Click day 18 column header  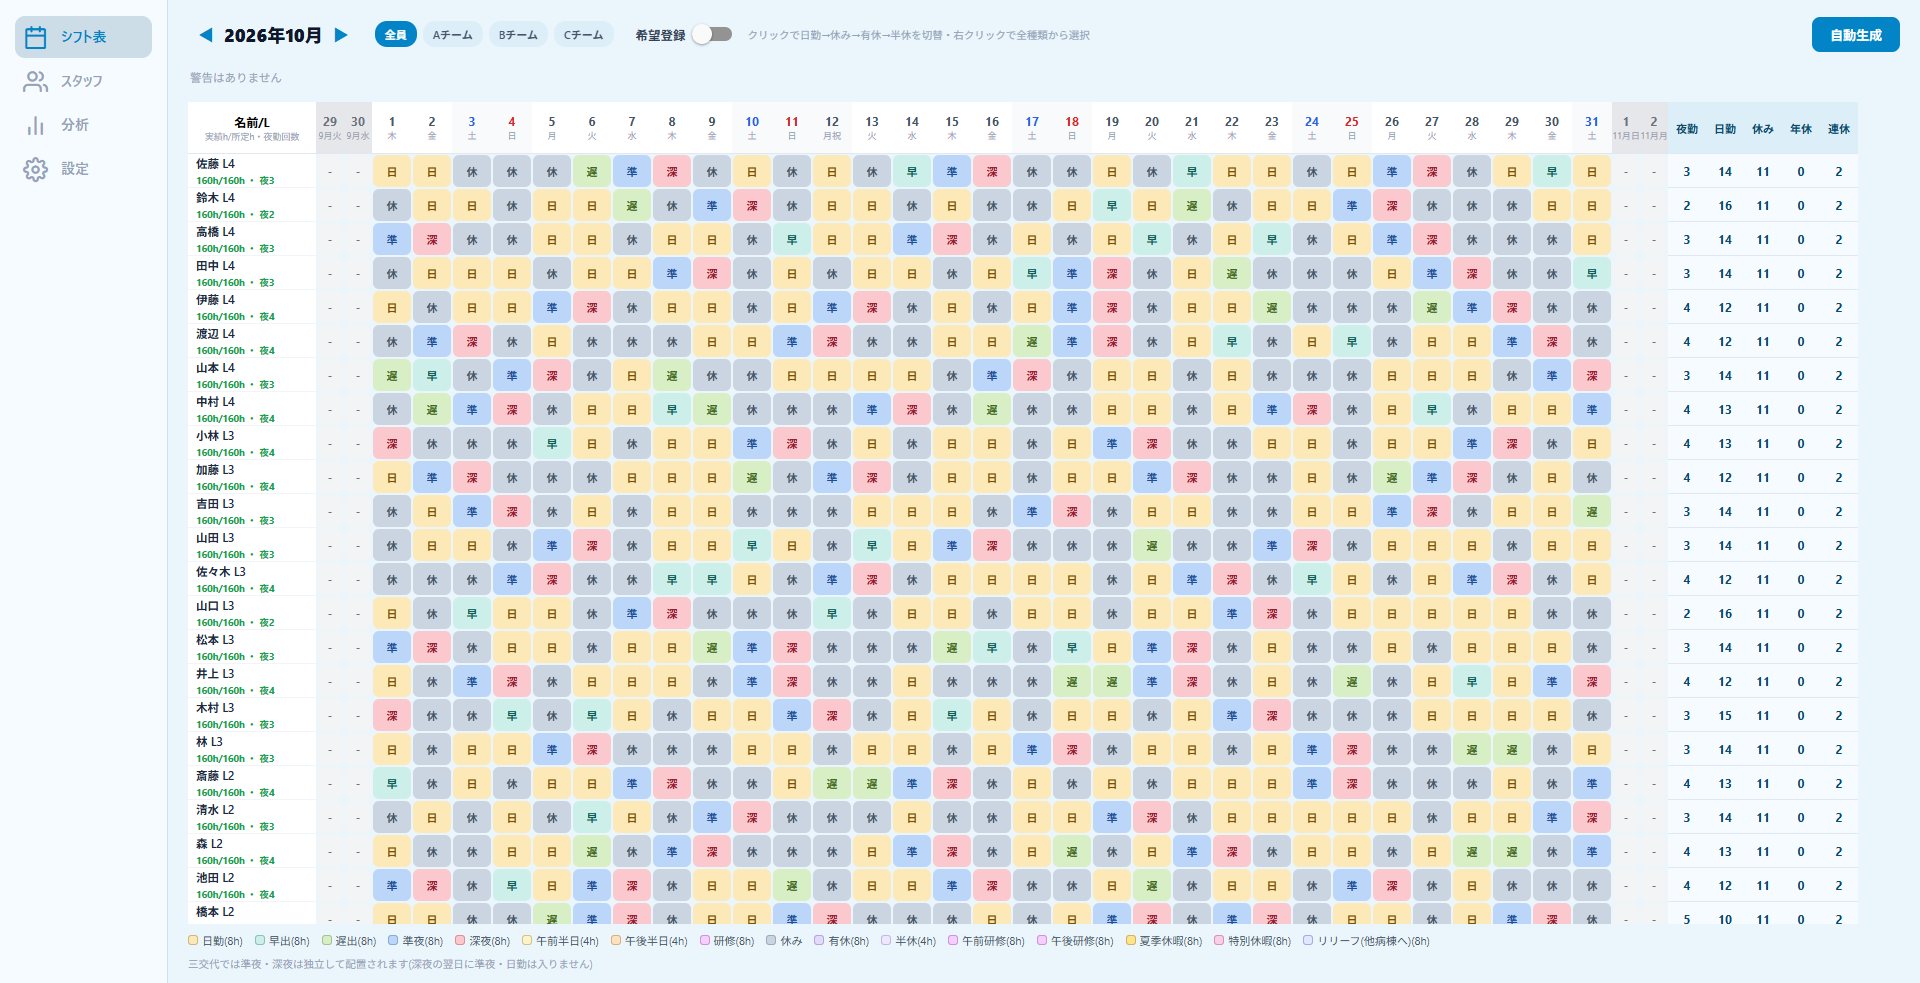(1072, 128)
